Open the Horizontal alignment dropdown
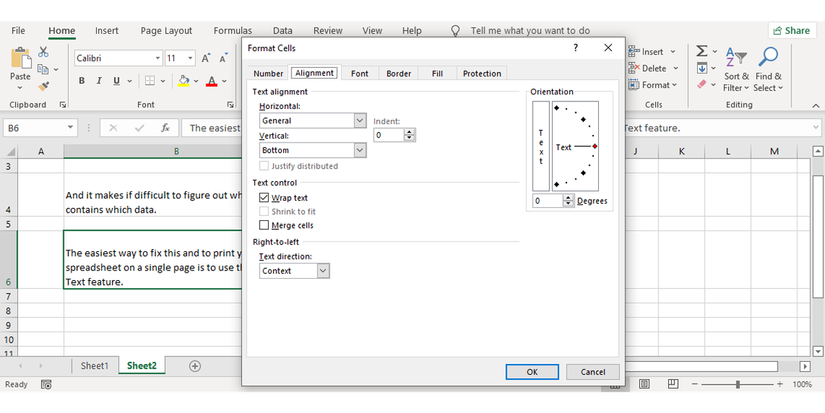825x413 pixels. click(360, 120)
